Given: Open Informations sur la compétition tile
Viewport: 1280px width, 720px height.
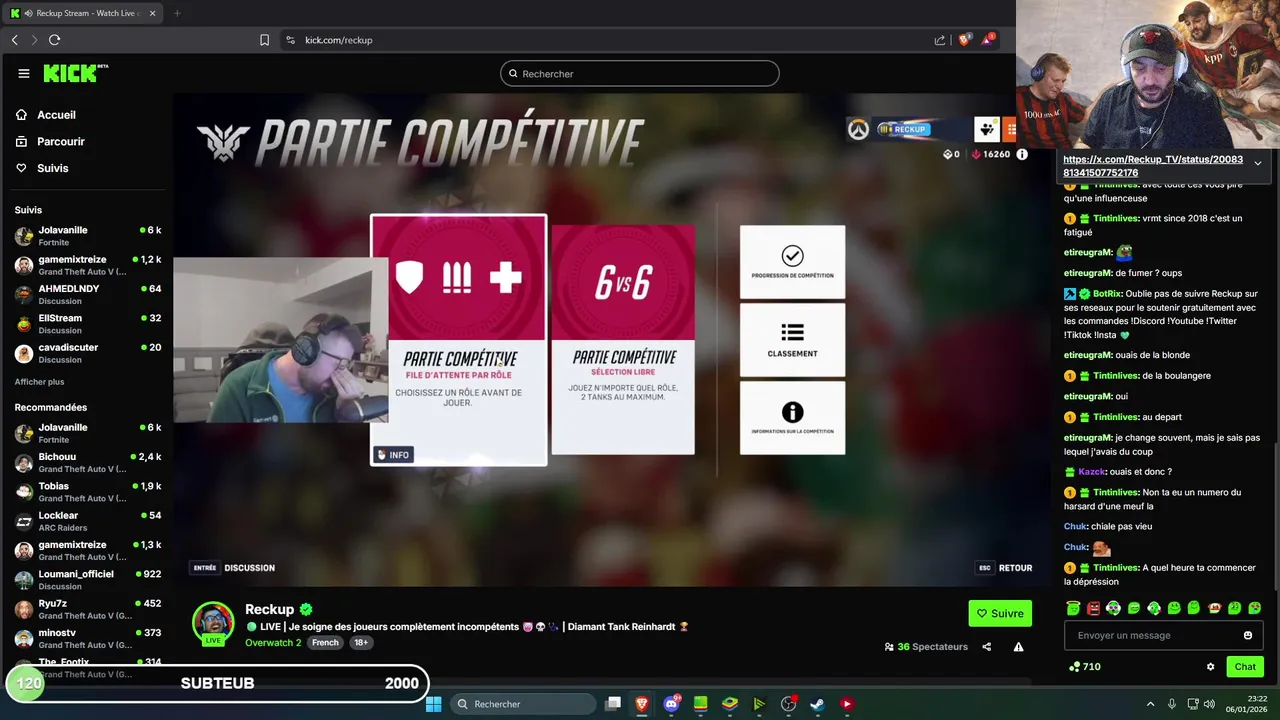Looking at the screenshot, I should (x=792, y=418).
